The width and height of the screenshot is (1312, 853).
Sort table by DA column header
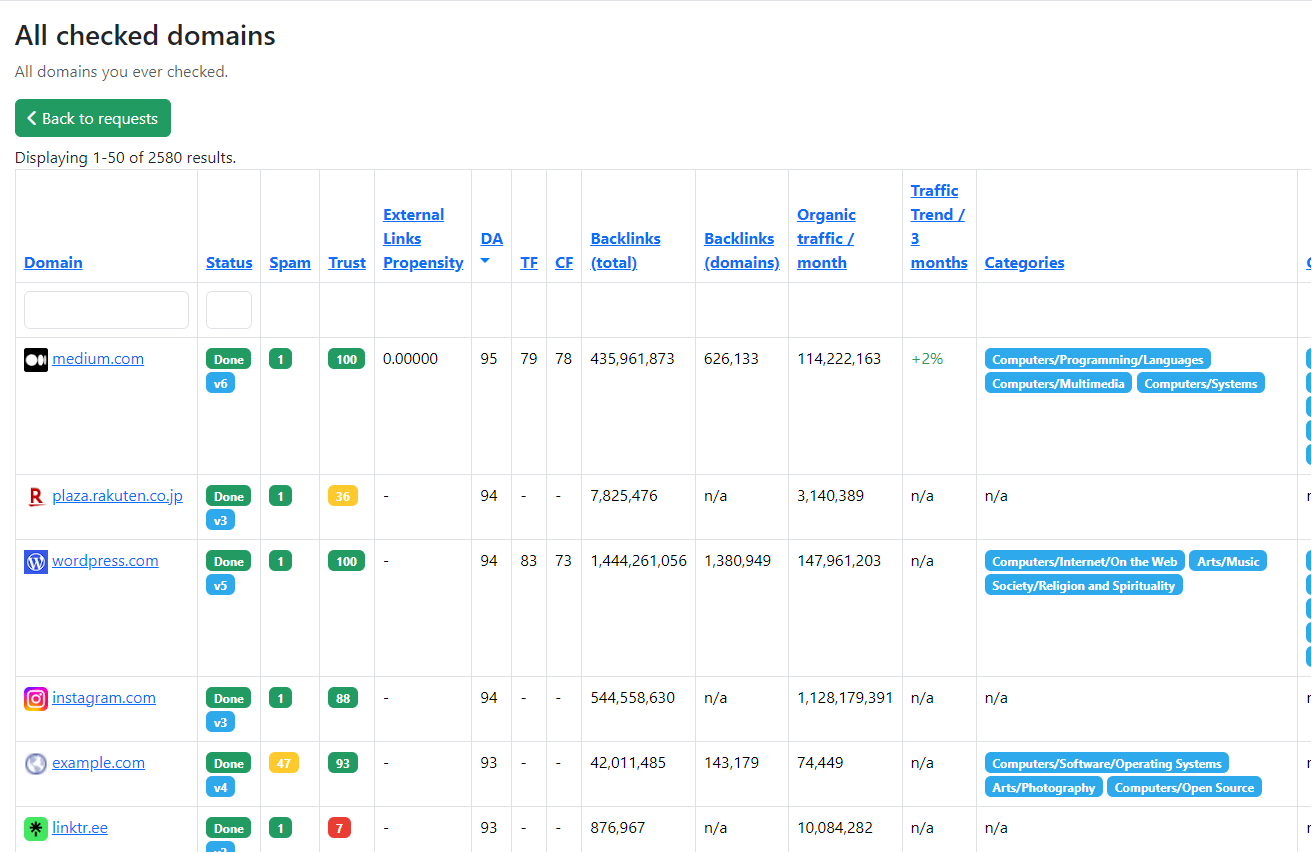pos(491,239)
